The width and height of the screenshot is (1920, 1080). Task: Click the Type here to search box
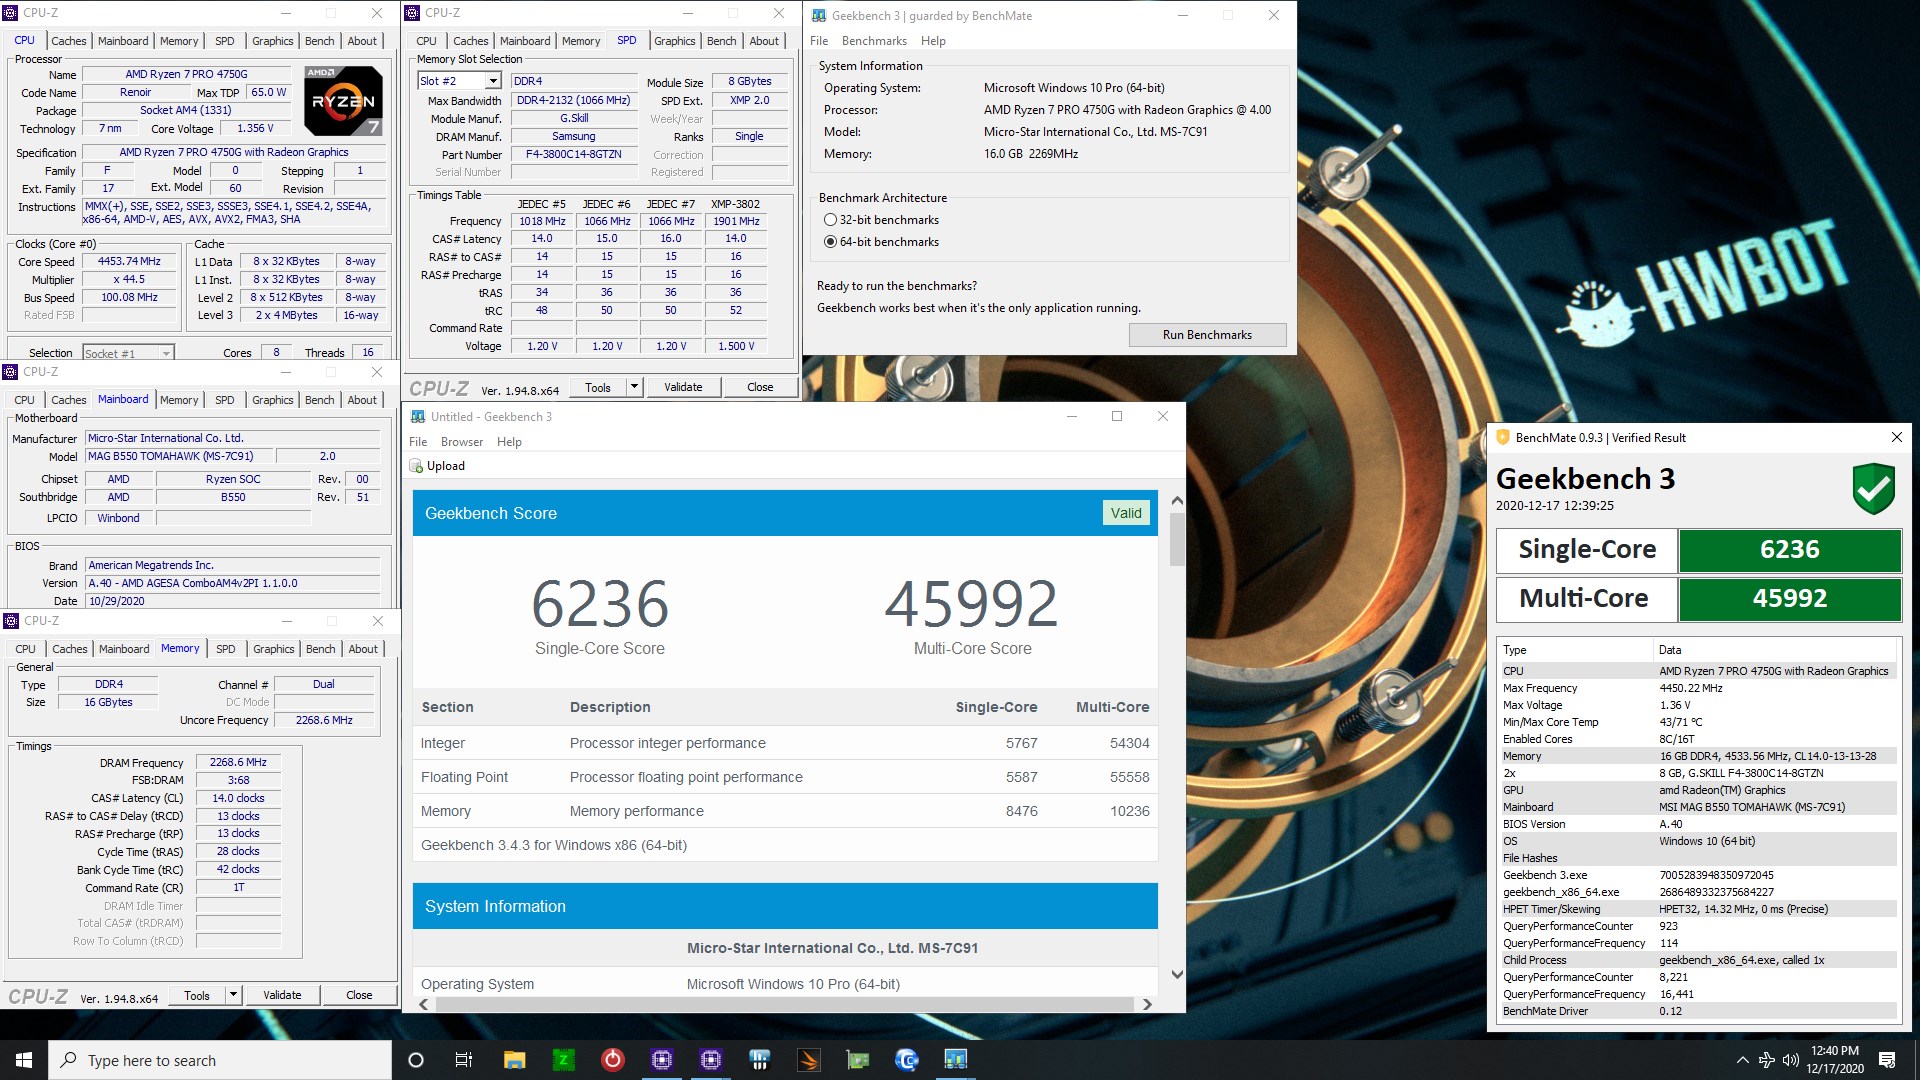pos(220,1060)
